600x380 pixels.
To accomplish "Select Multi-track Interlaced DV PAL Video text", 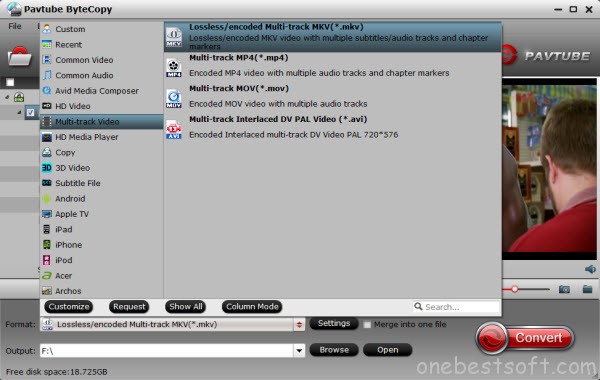I will (278, 119).
